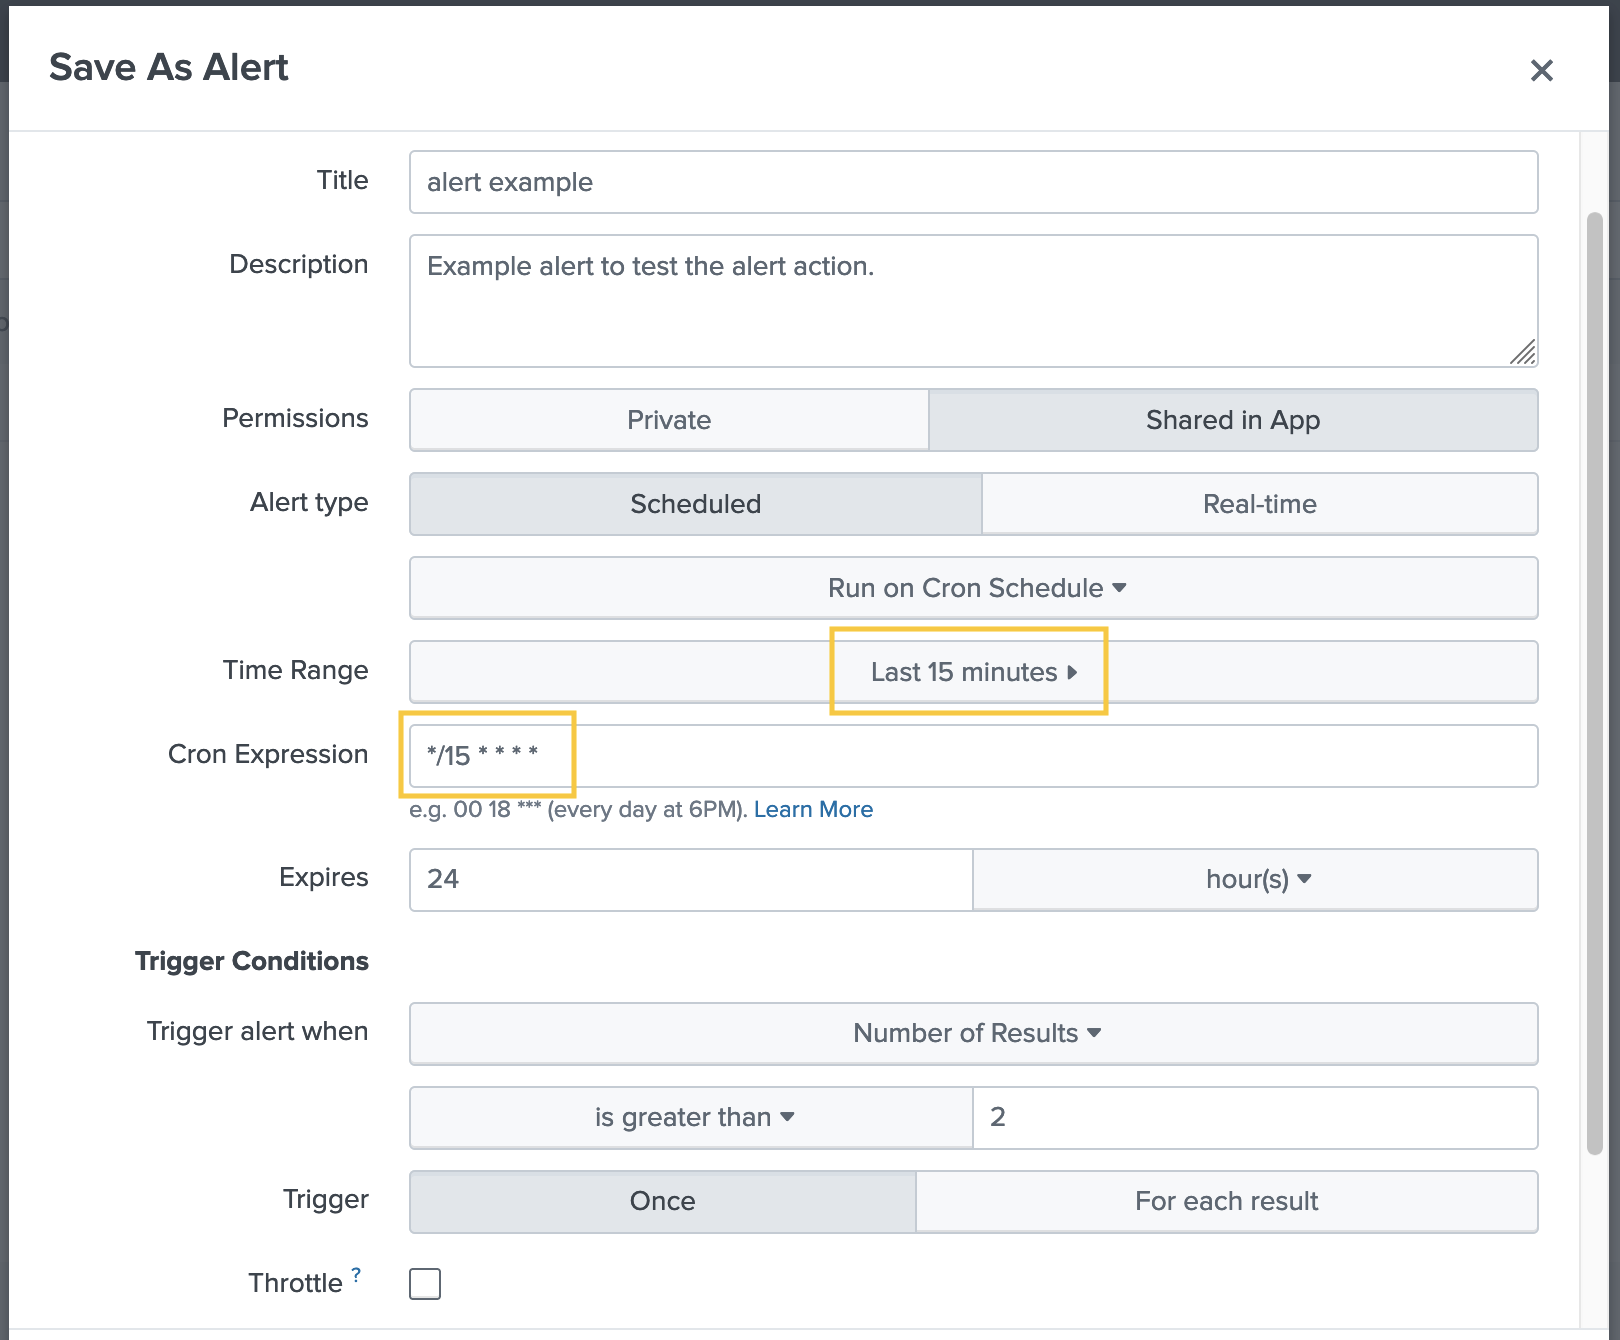Open the is greater than comparison dropdown

pyautogui.click(x=690, y=1117)
